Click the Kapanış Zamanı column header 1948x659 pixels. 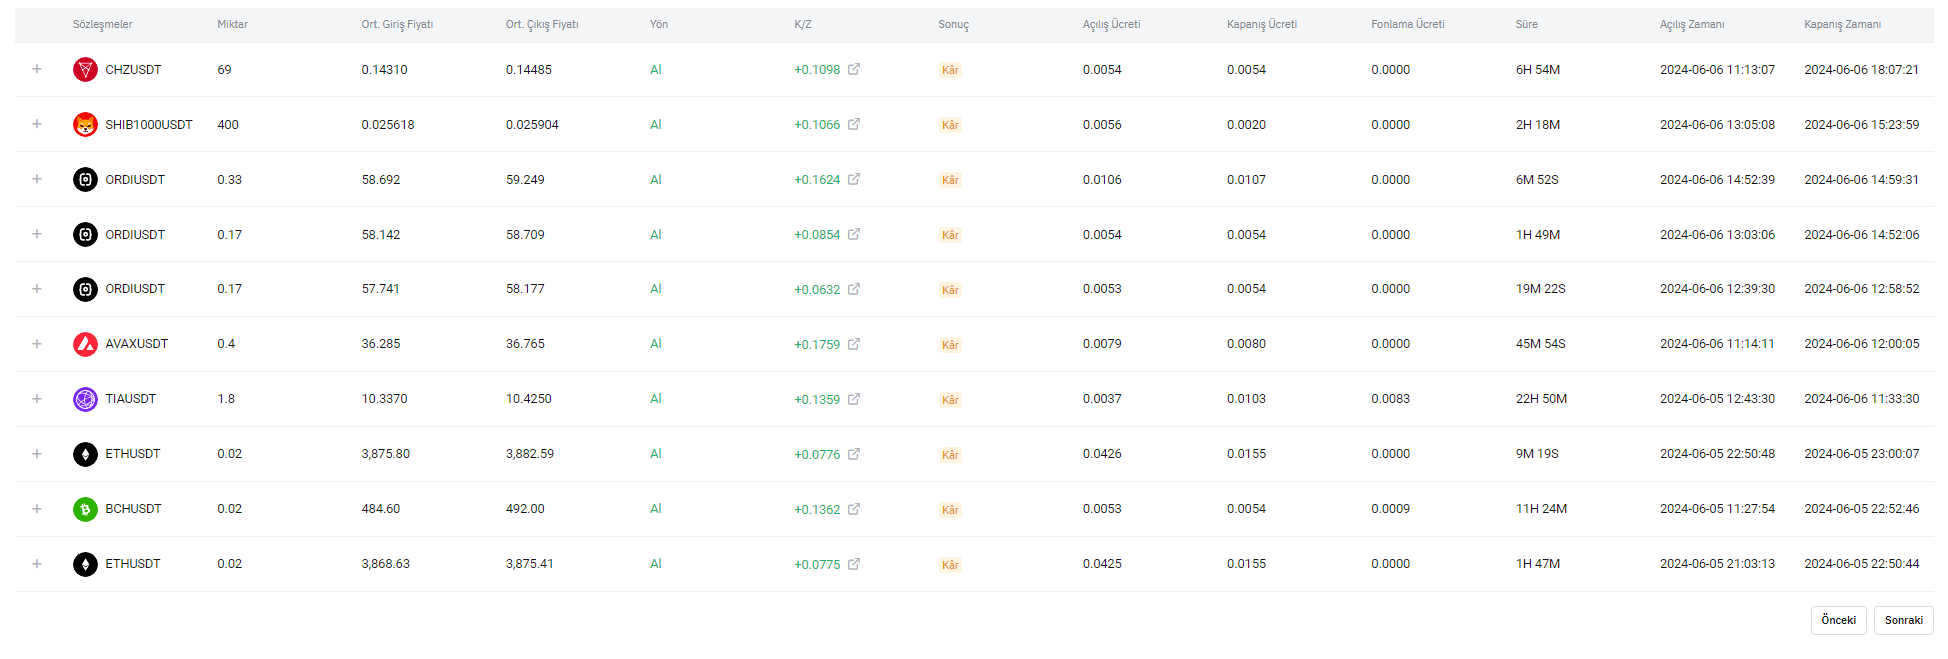tap(1842, 24)
